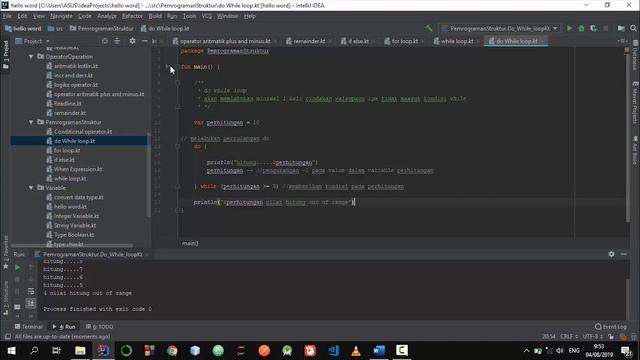
Task: Switch to the while loop.kt tab
Action: [457, 41]
